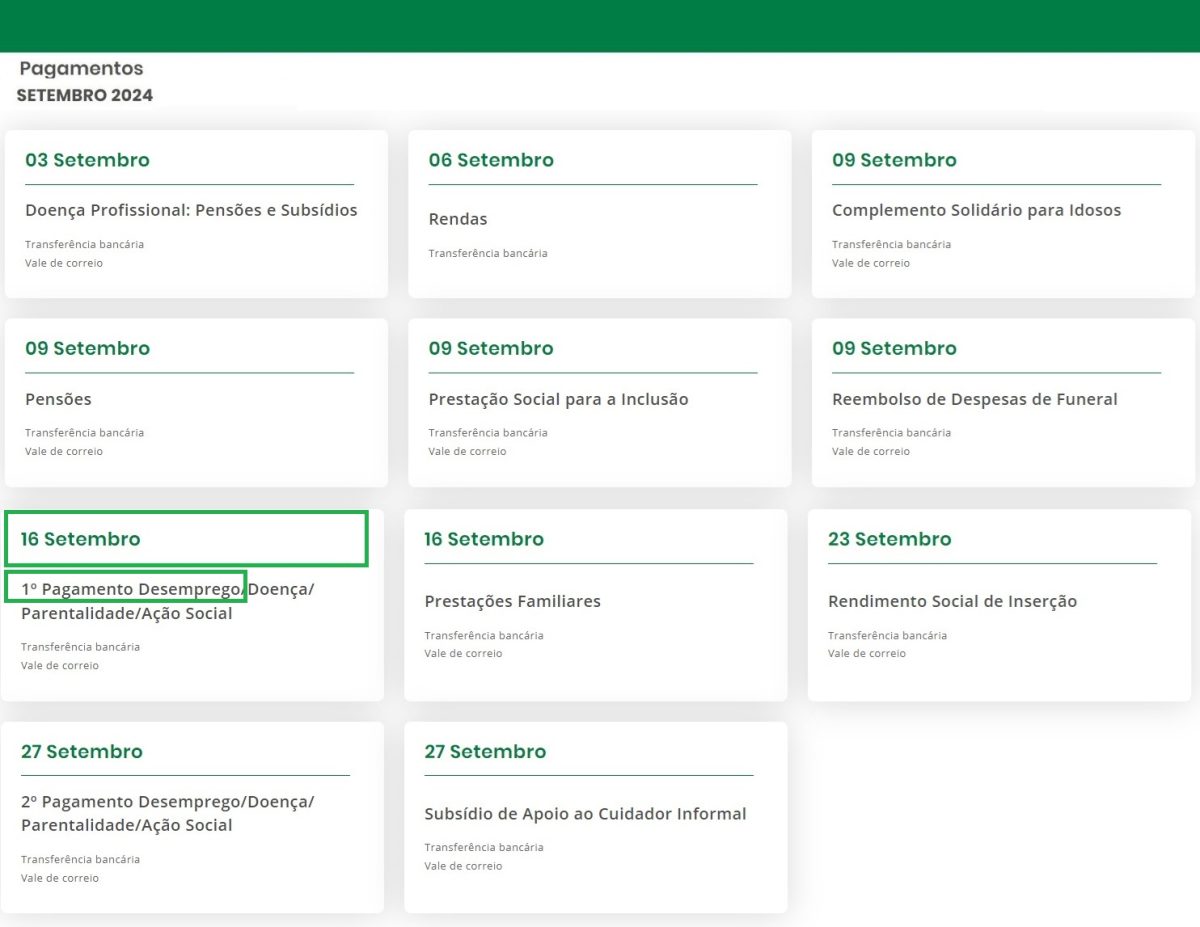
Task: Click "Vale de correio" under Prestações Familiares
Action: click(465, 653)
